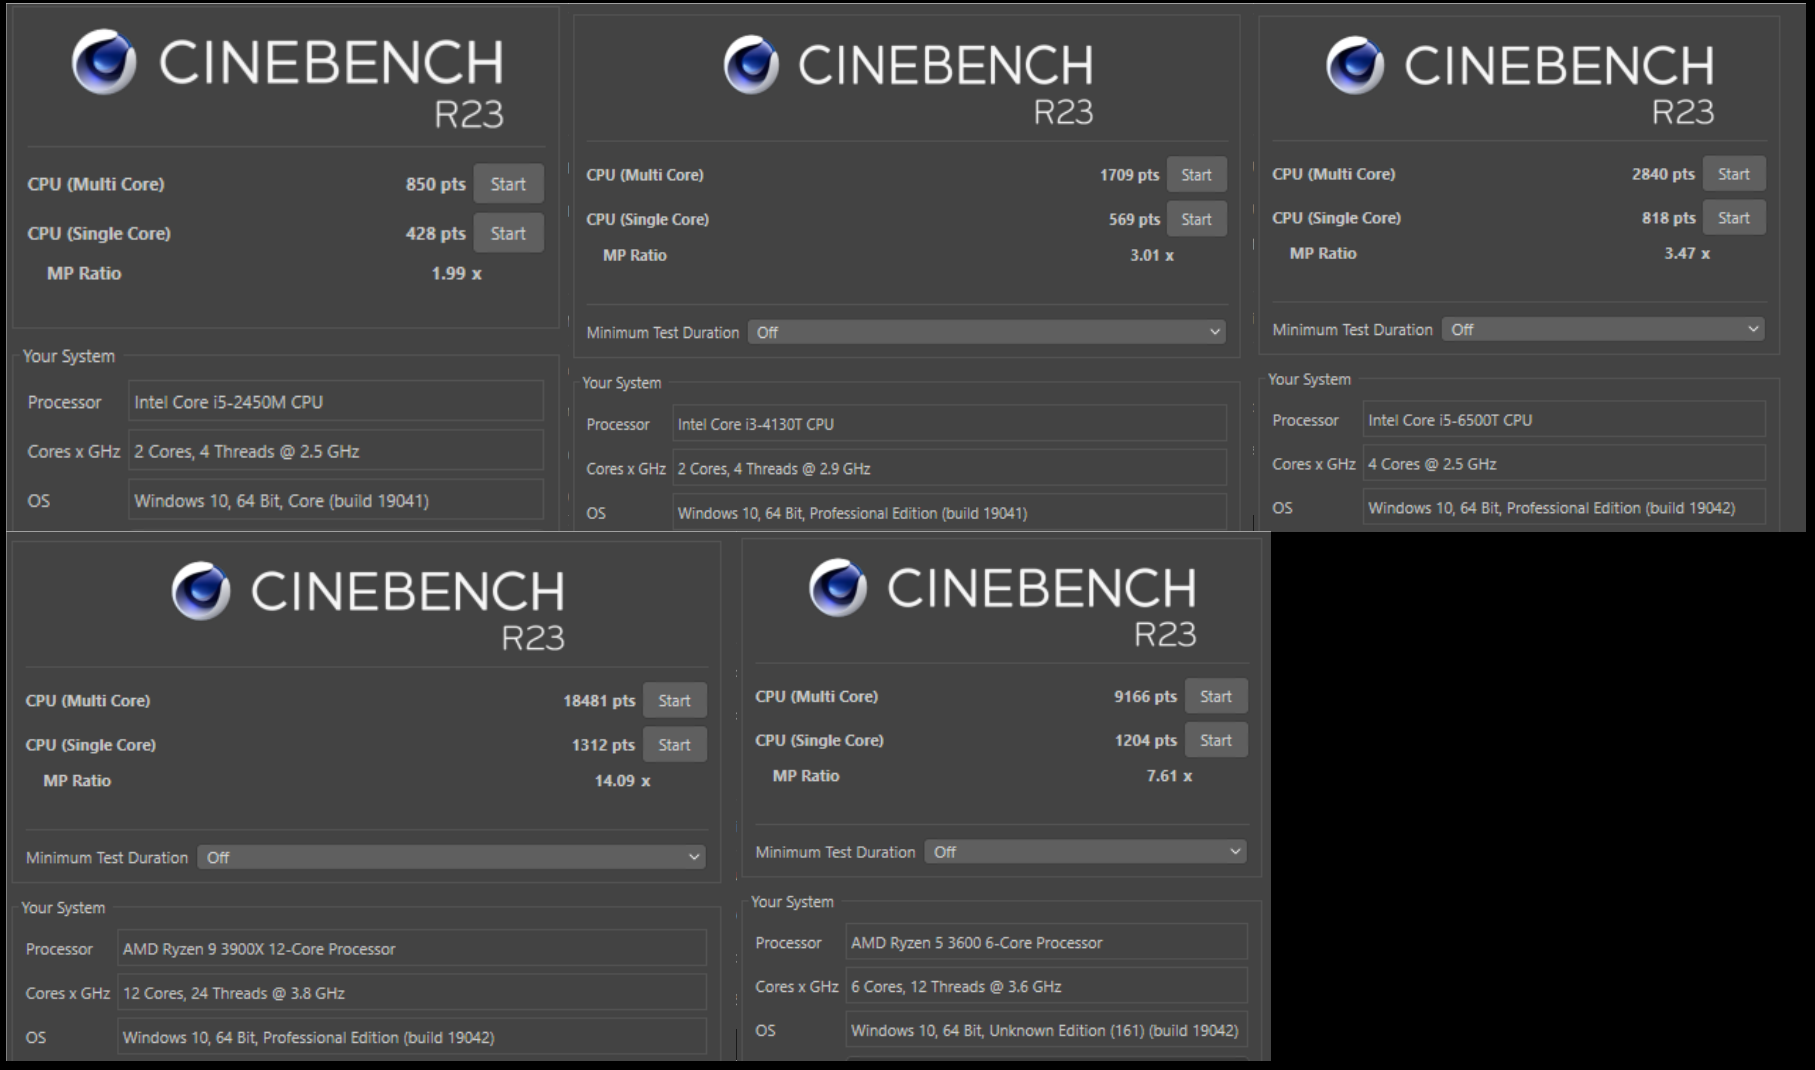The width and height of the screenshot is (1815, 1070).
Task: Select the Processor field in the Ryzen 5 window
Action: [1046, 941]
